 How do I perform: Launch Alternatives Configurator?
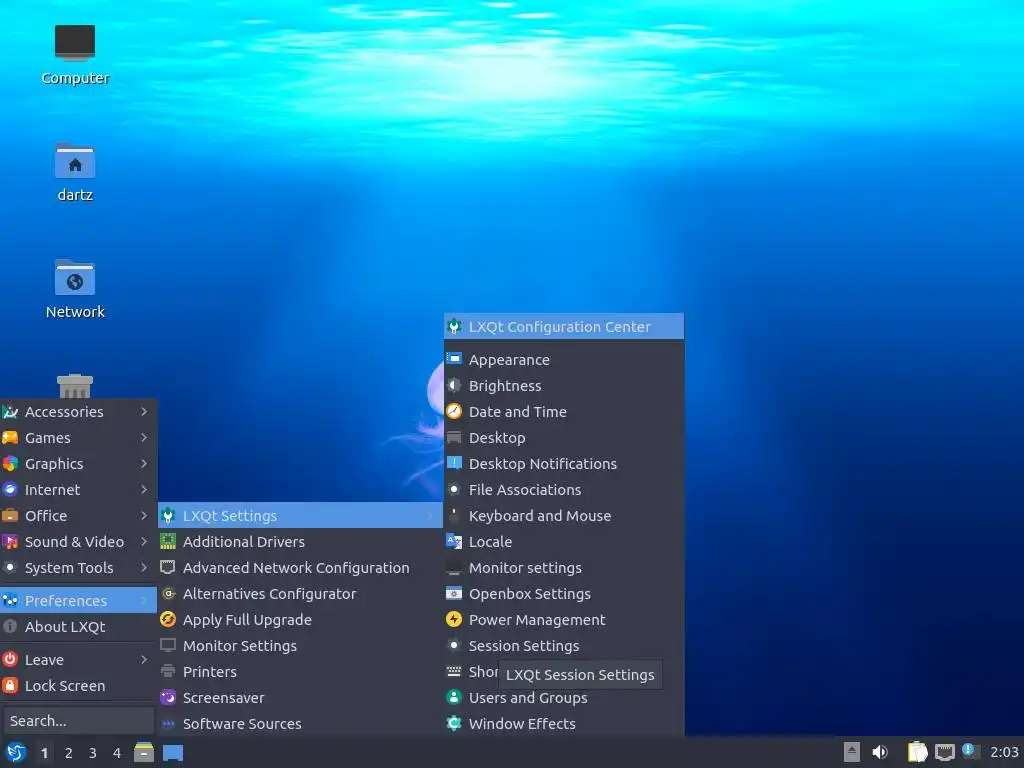tap(300, 593)
